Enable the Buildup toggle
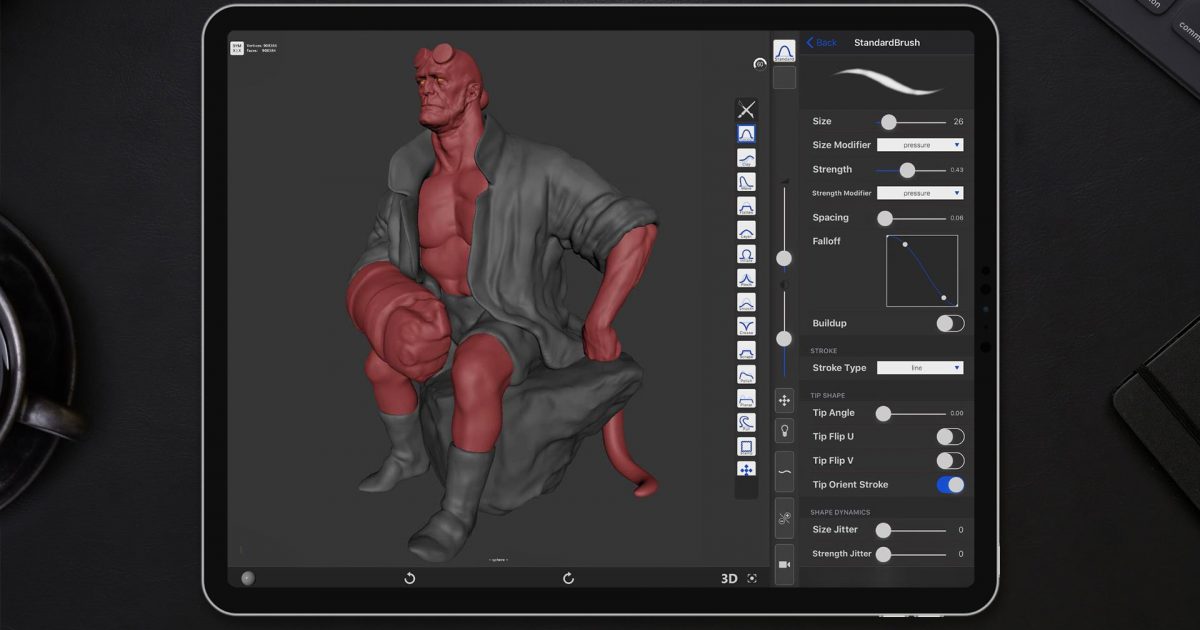1200x630 pixels. pos(950,323)
